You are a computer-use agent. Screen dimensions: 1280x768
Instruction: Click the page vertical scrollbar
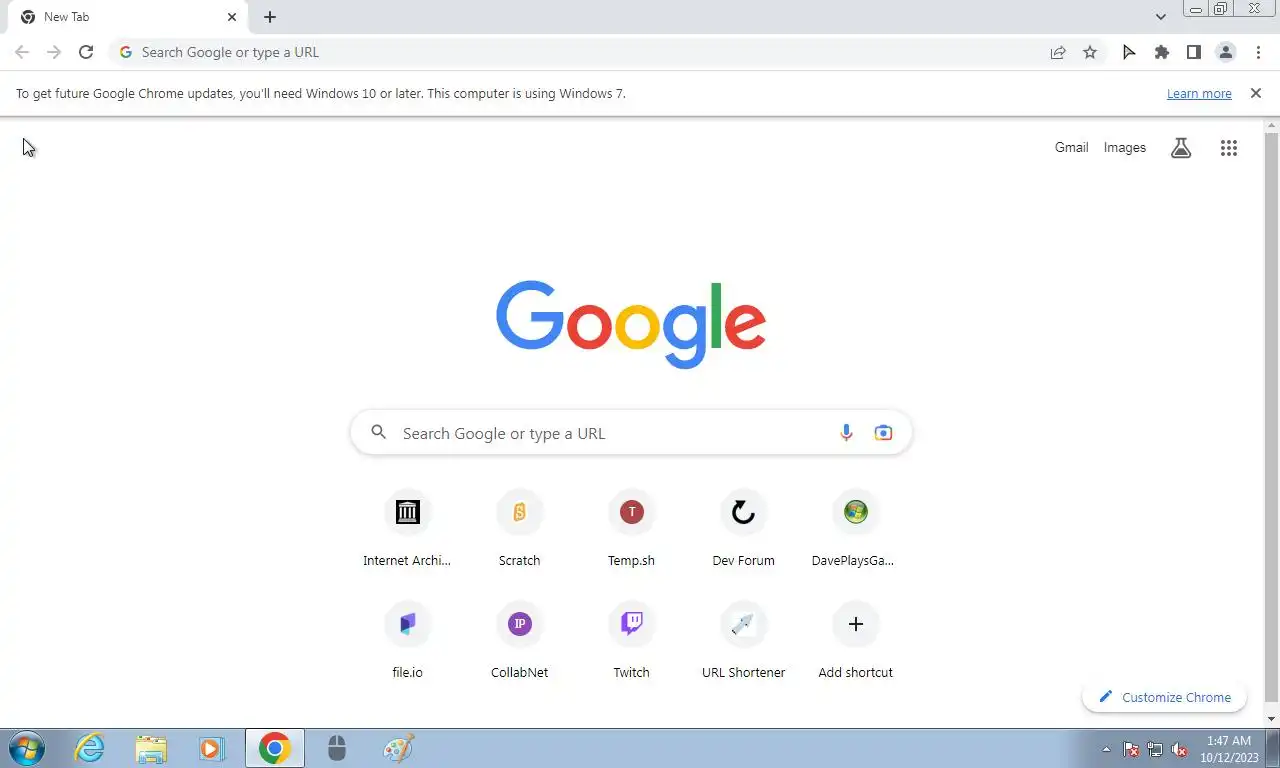click(1272, 415)
